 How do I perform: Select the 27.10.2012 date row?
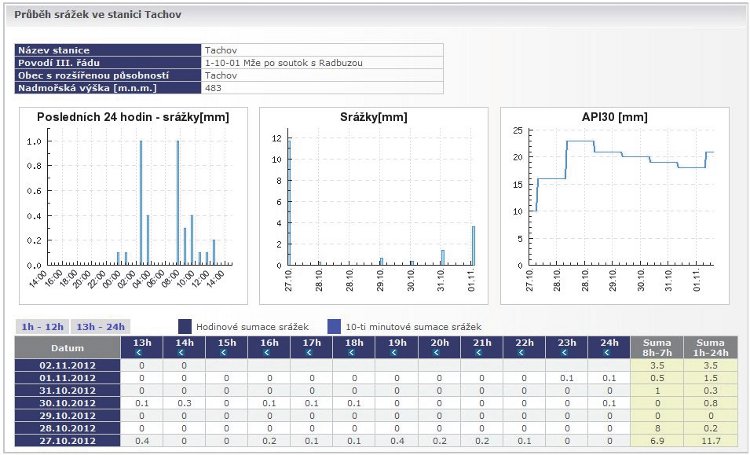(x=68, y=440)
